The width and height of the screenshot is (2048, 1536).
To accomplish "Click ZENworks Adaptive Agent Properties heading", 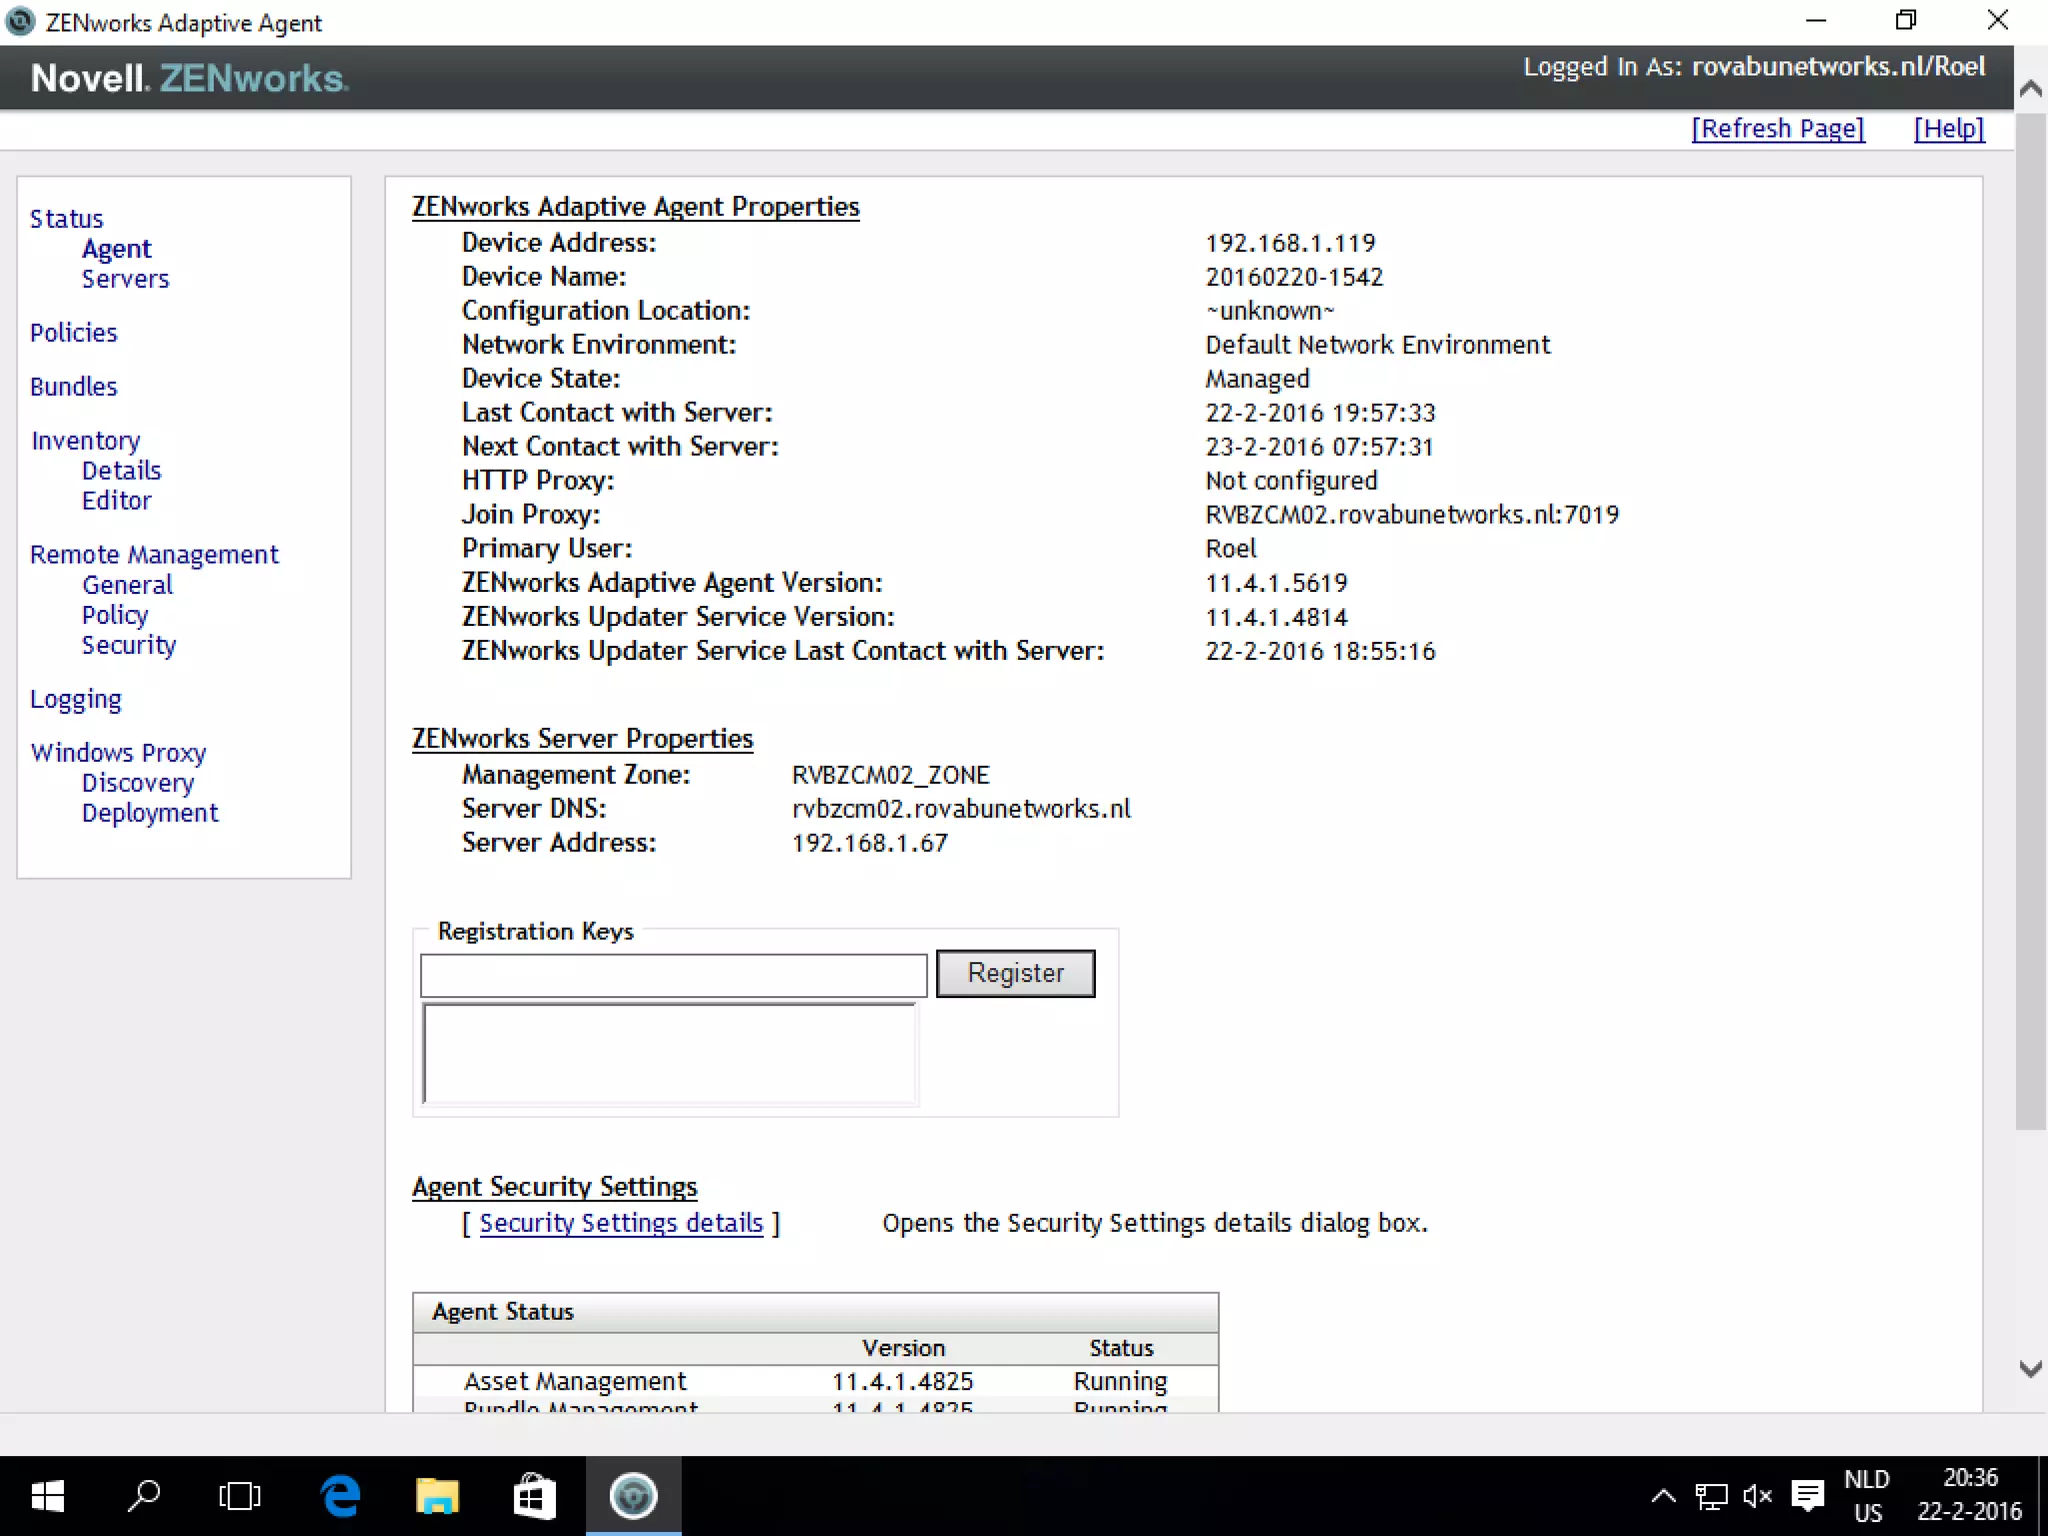I will pyautogui.click(x=635, y=207).
